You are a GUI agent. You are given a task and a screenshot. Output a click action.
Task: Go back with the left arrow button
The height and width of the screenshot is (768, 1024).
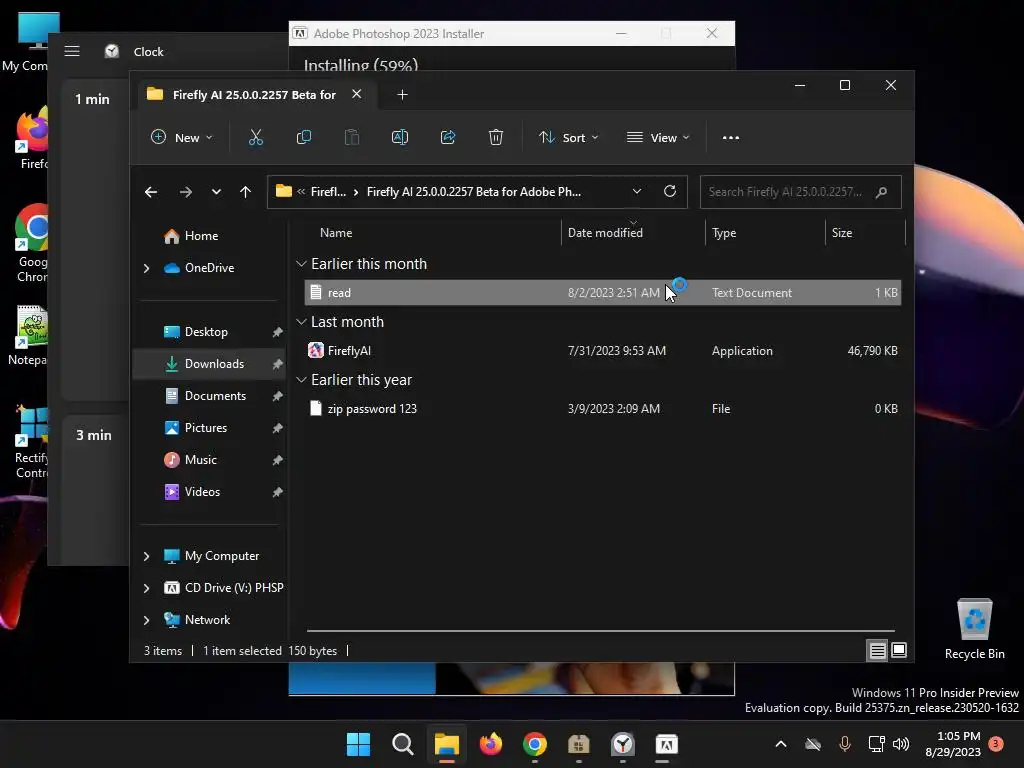151,192
